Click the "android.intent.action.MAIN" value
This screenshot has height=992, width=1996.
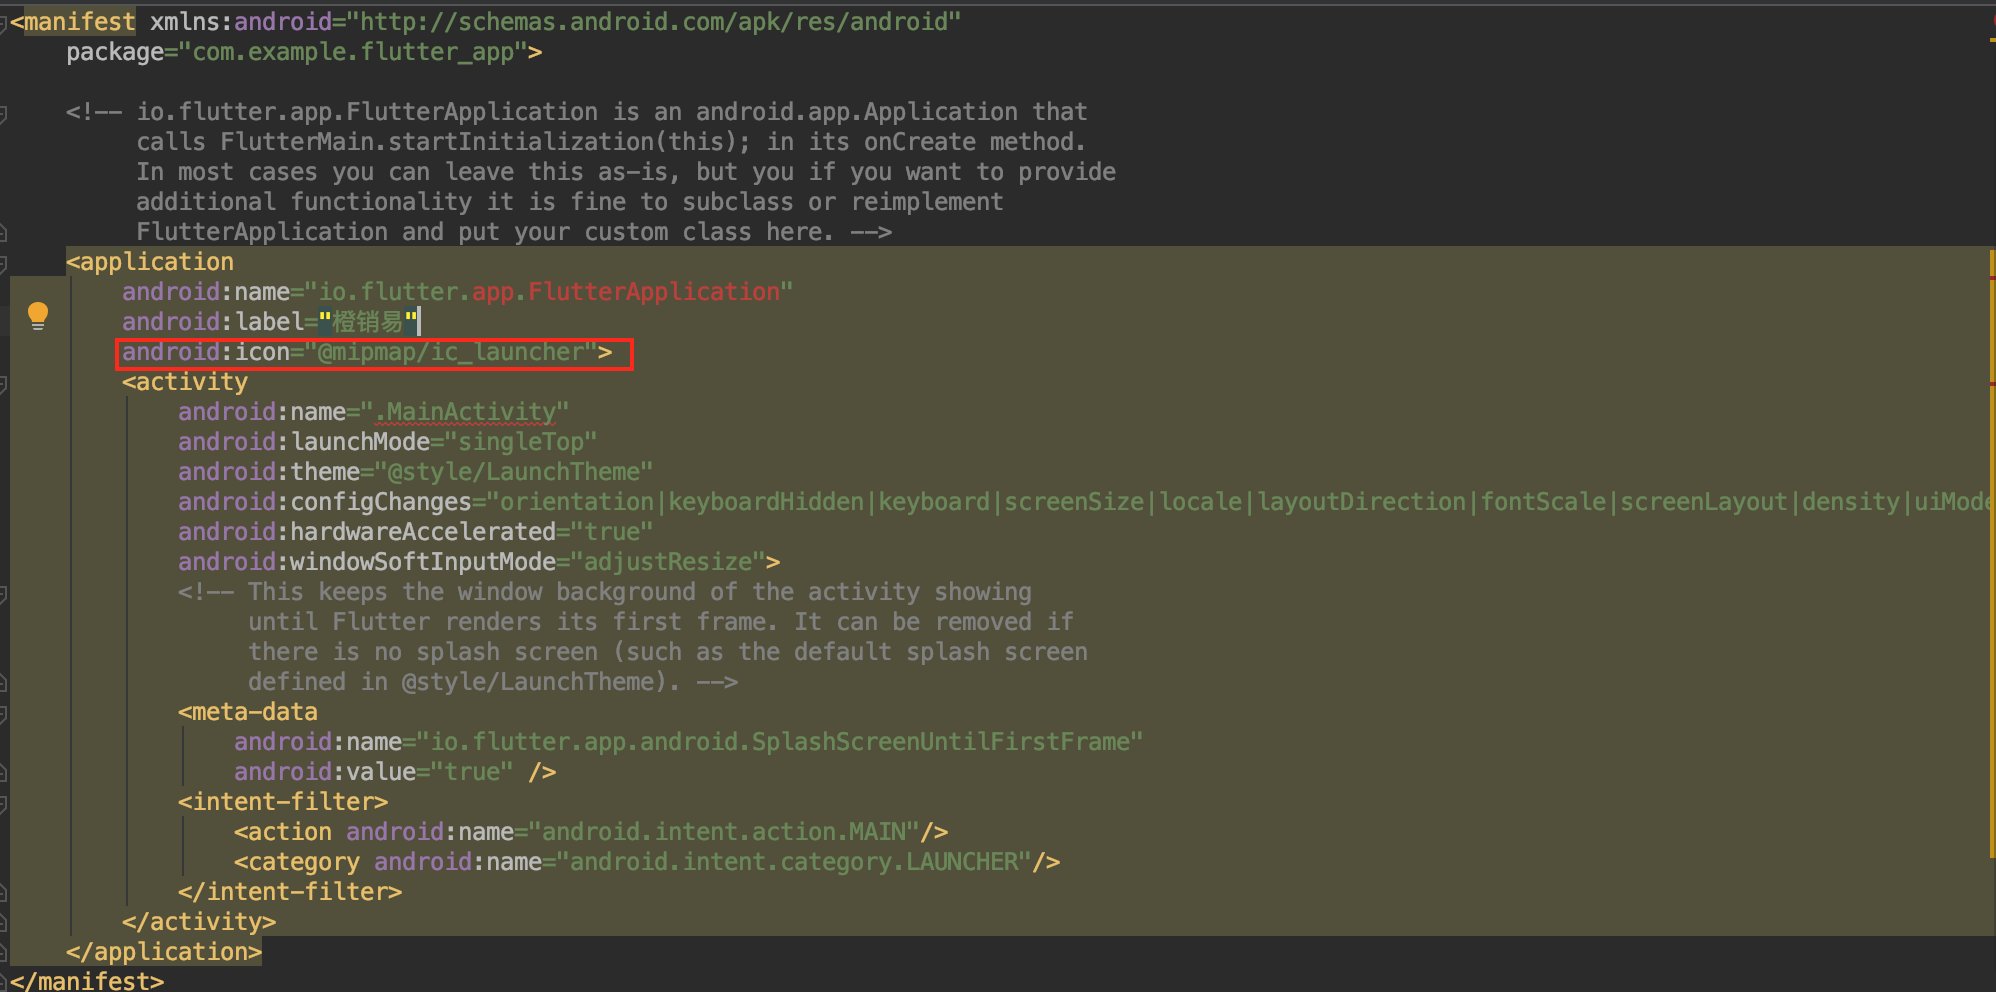(724, 832)
